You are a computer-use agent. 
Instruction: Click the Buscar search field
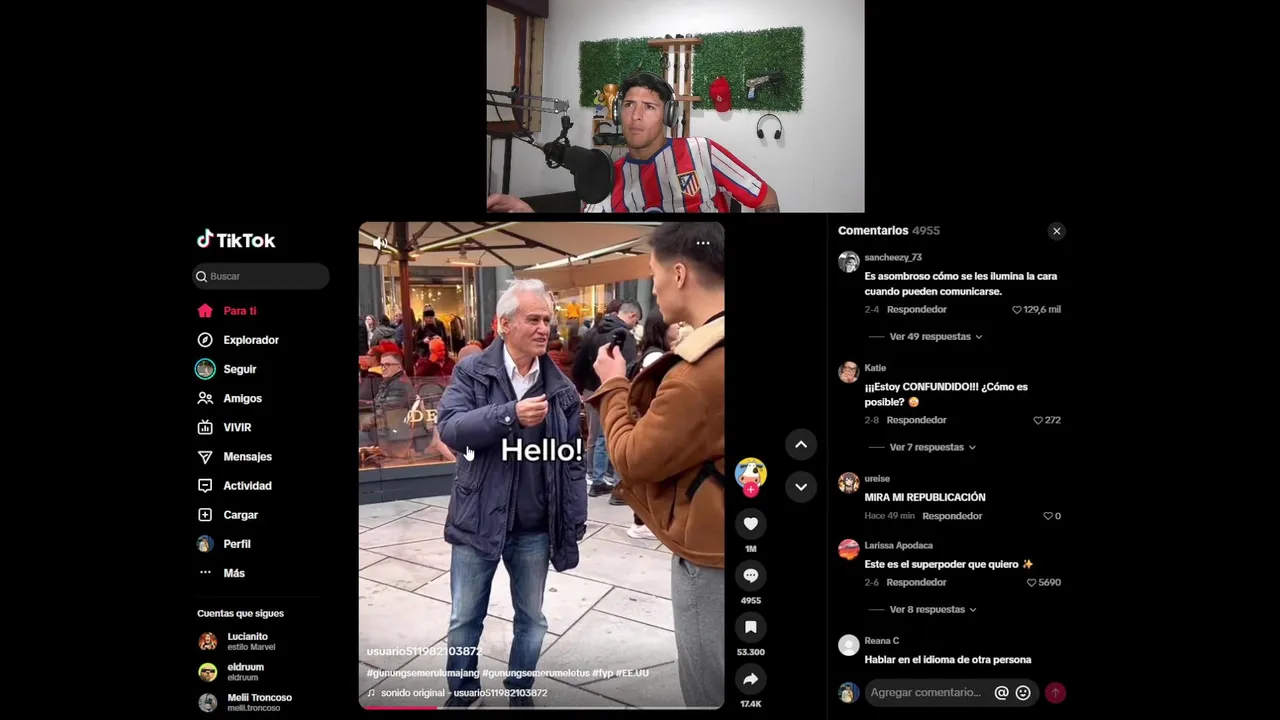260,276
